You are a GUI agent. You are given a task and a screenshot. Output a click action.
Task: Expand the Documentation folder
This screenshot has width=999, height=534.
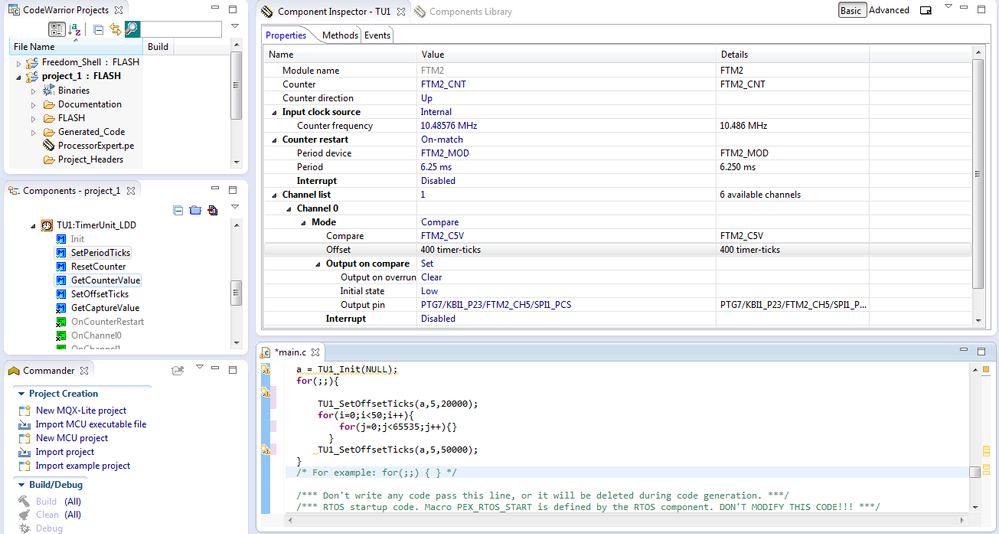click(33, 105)
